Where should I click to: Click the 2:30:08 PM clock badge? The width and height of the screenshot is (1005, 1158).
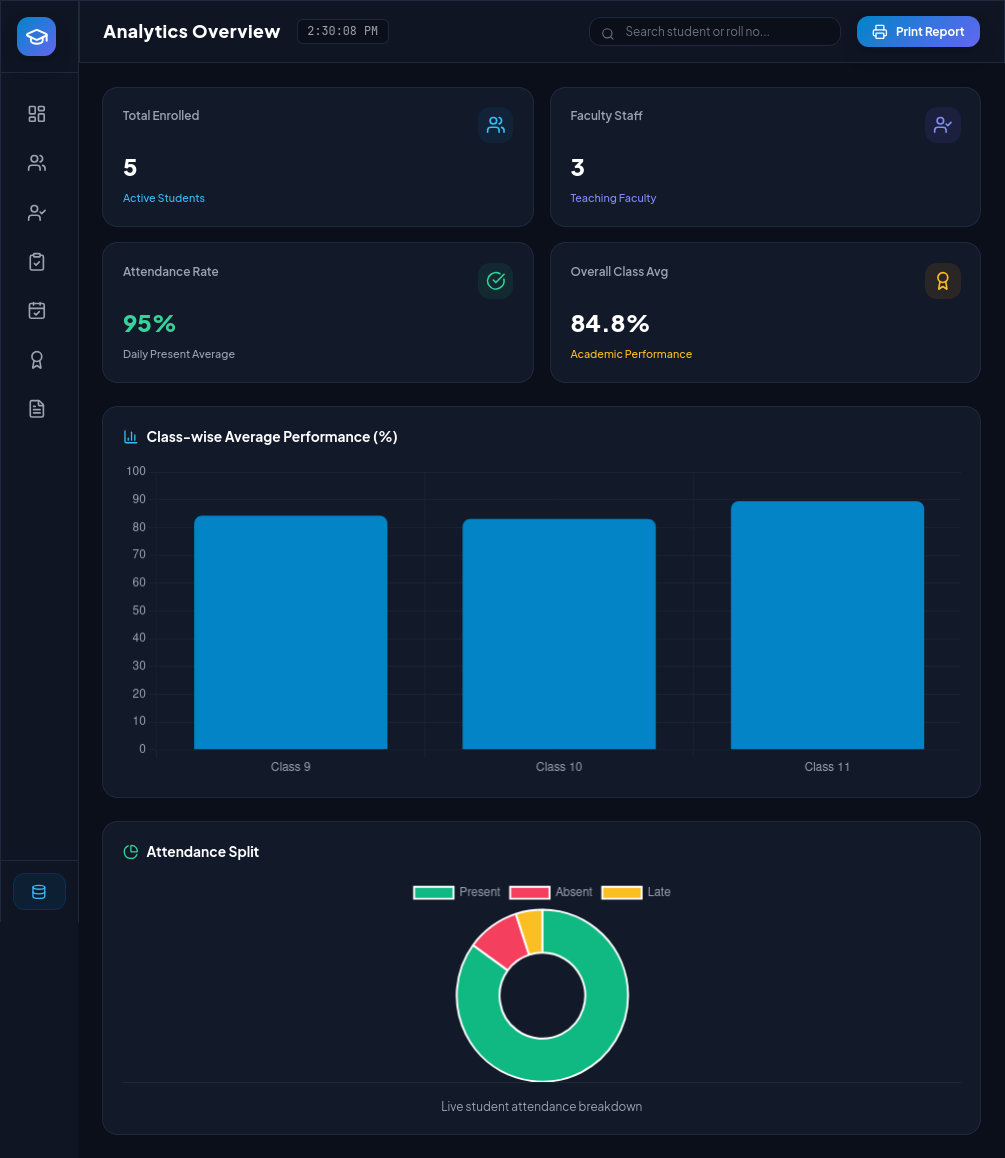coord(343,32)
